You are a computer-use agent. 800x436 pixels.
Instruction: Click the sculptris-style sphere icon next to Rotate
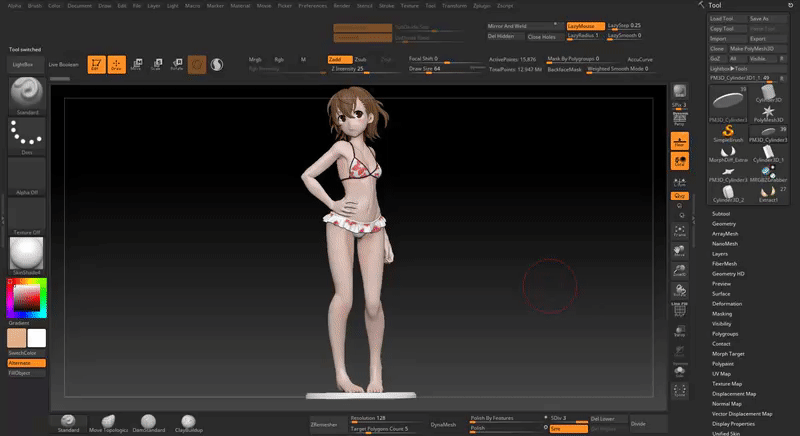(x=217, y=64)
